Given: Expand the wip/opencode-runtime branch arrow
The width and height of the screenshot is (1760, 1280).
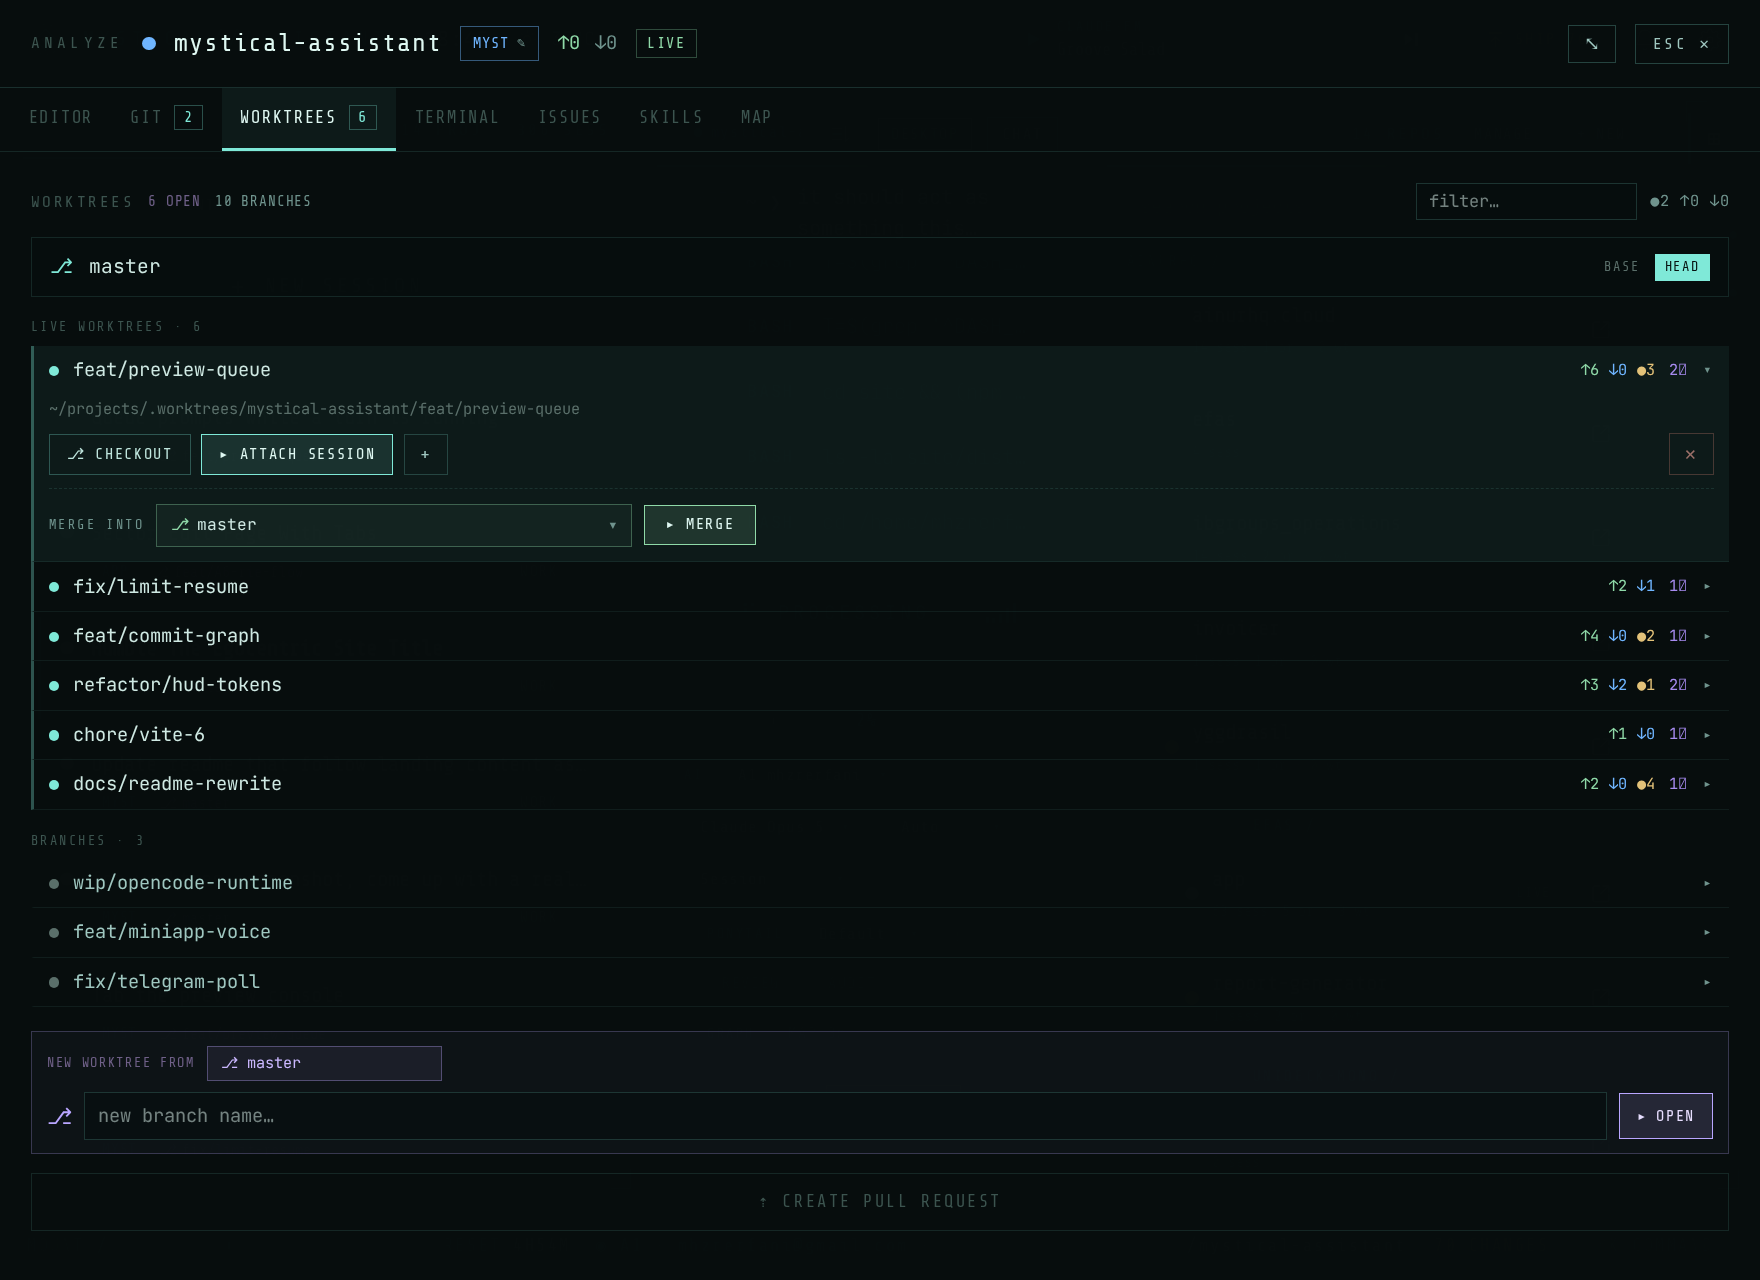Looking at the screenshot, I should coord(1707,883).
